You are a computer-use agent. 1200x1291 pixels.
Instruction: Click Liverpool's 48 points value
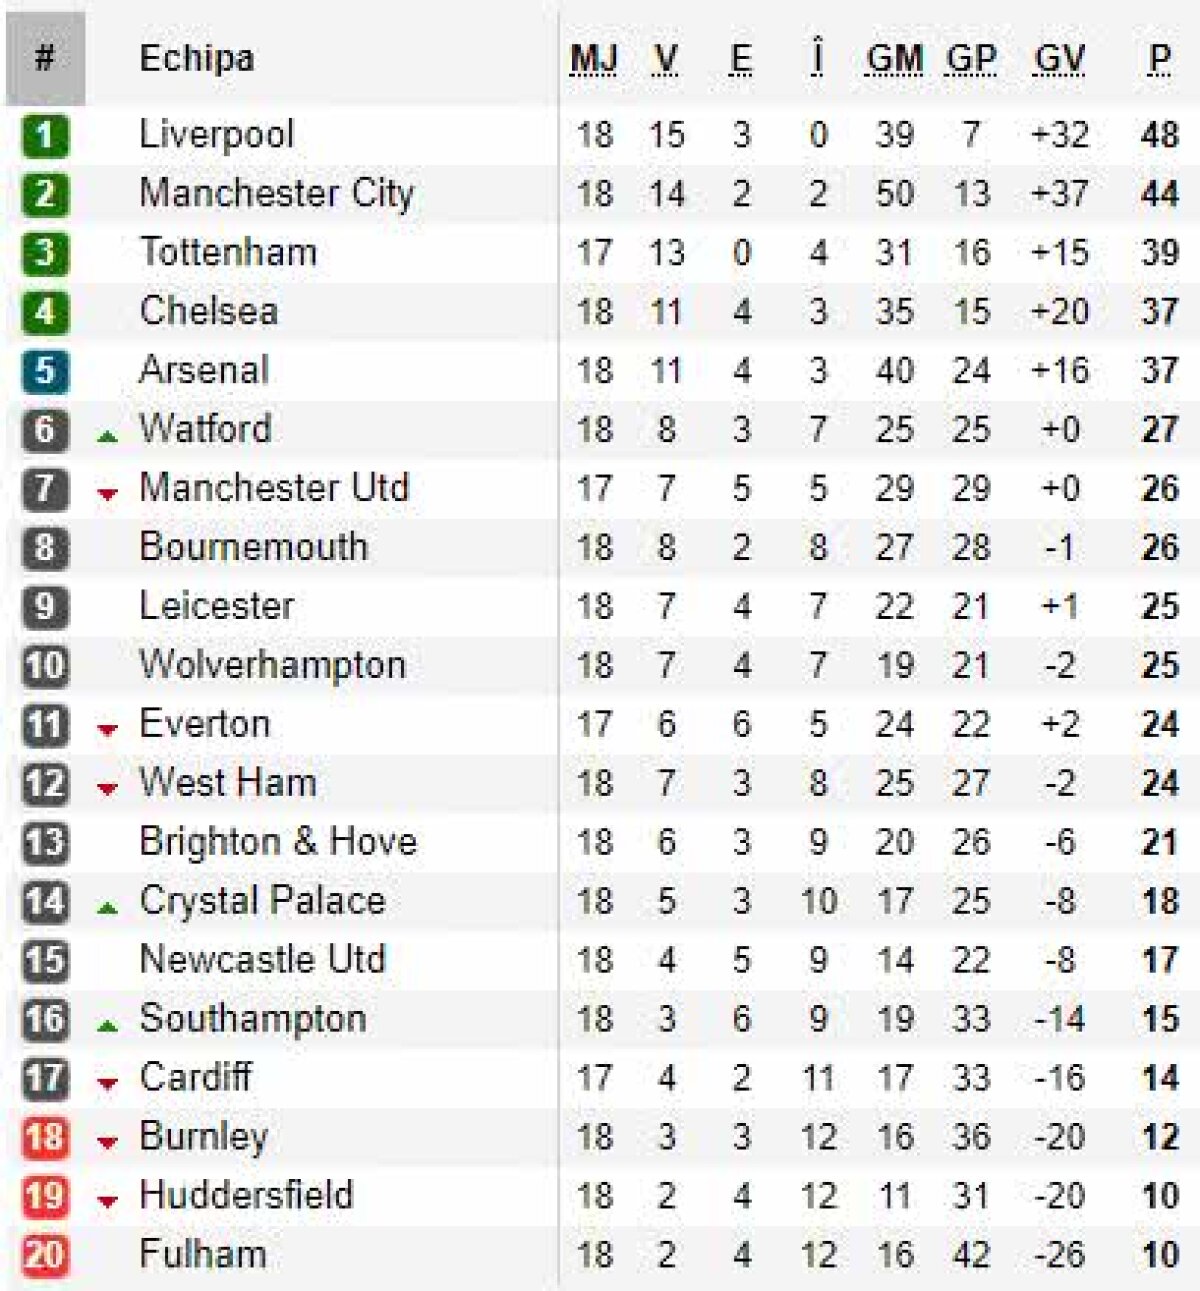tap(1159, 135)
